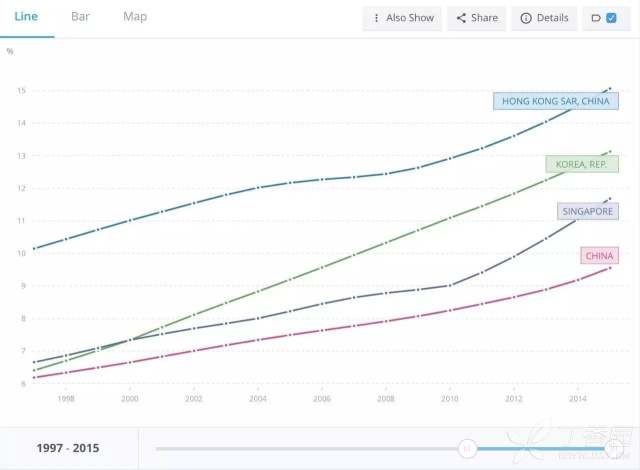This screenshot has height=470, width=640.
Task: Open the Details info panel
Action: (x=544, y=18)
